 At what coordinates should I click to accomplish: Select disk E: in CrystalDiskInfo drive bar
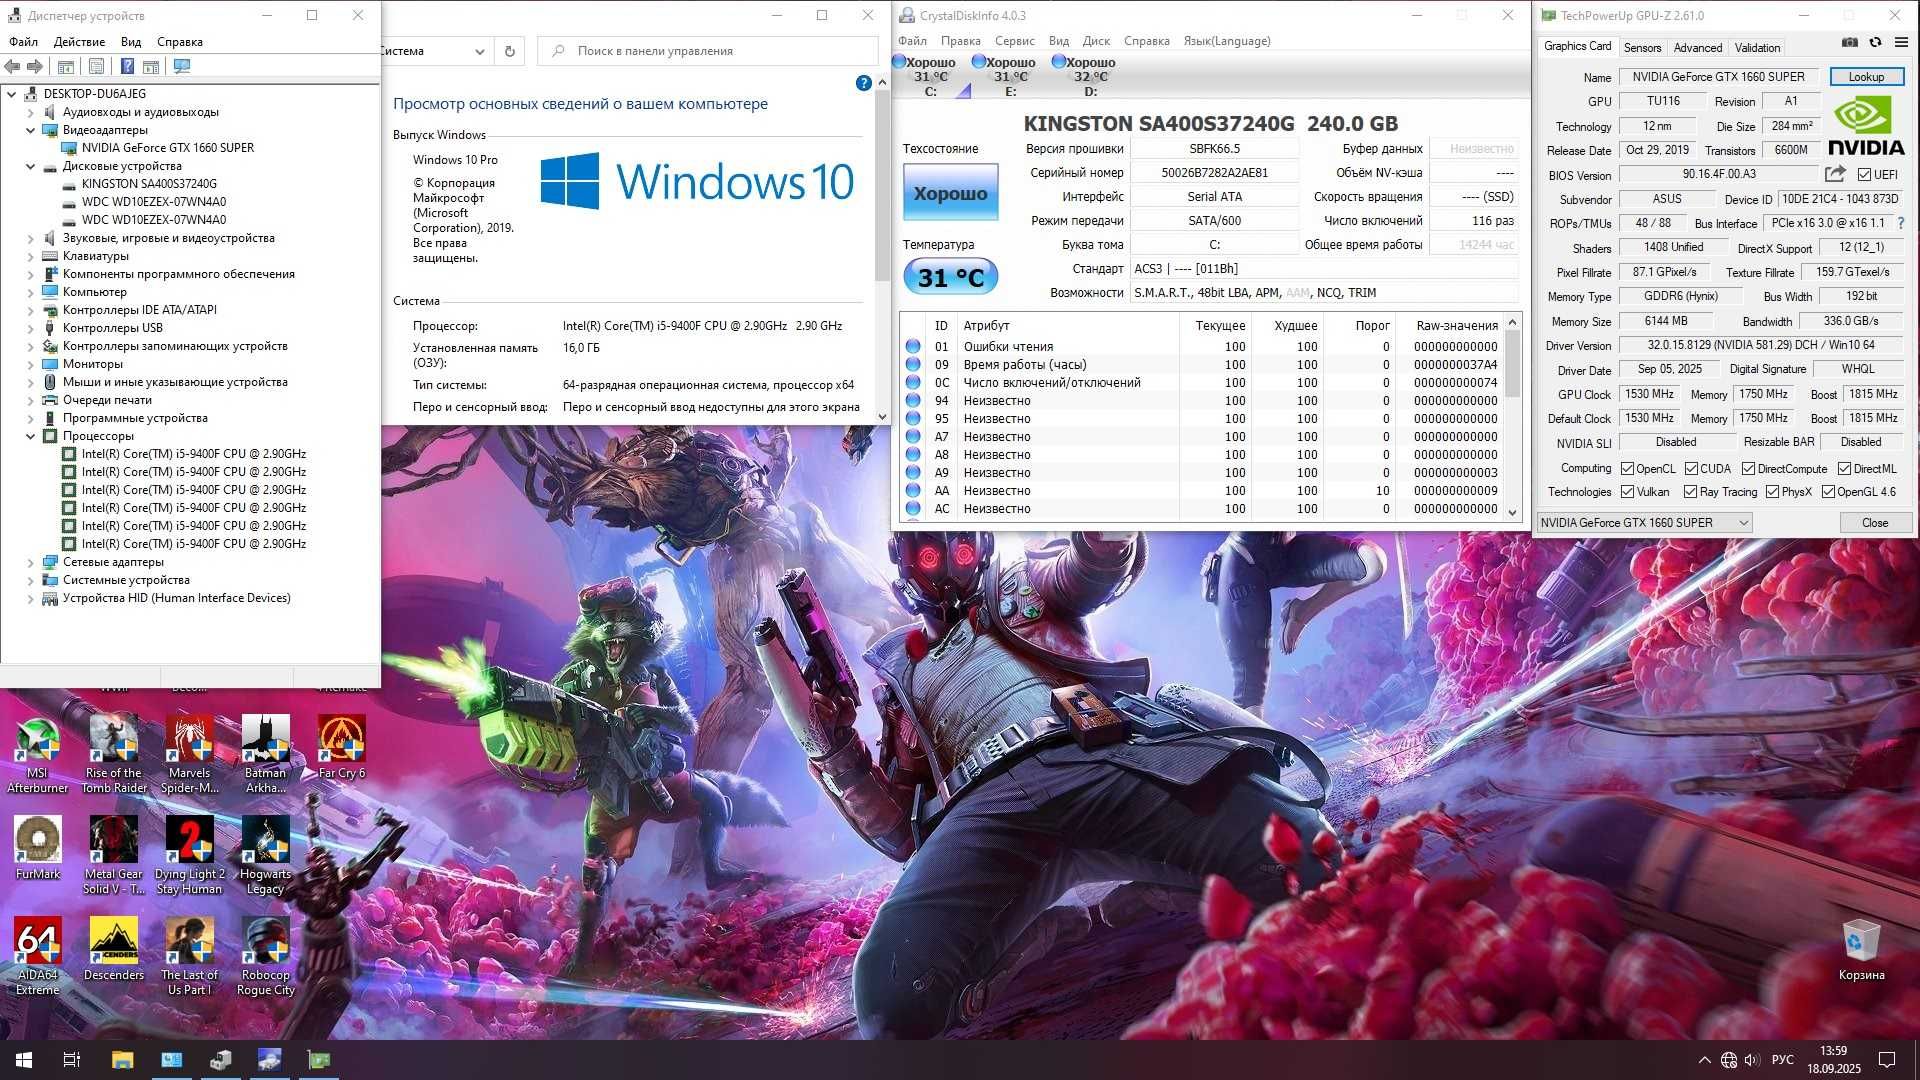coord(1010,76)
